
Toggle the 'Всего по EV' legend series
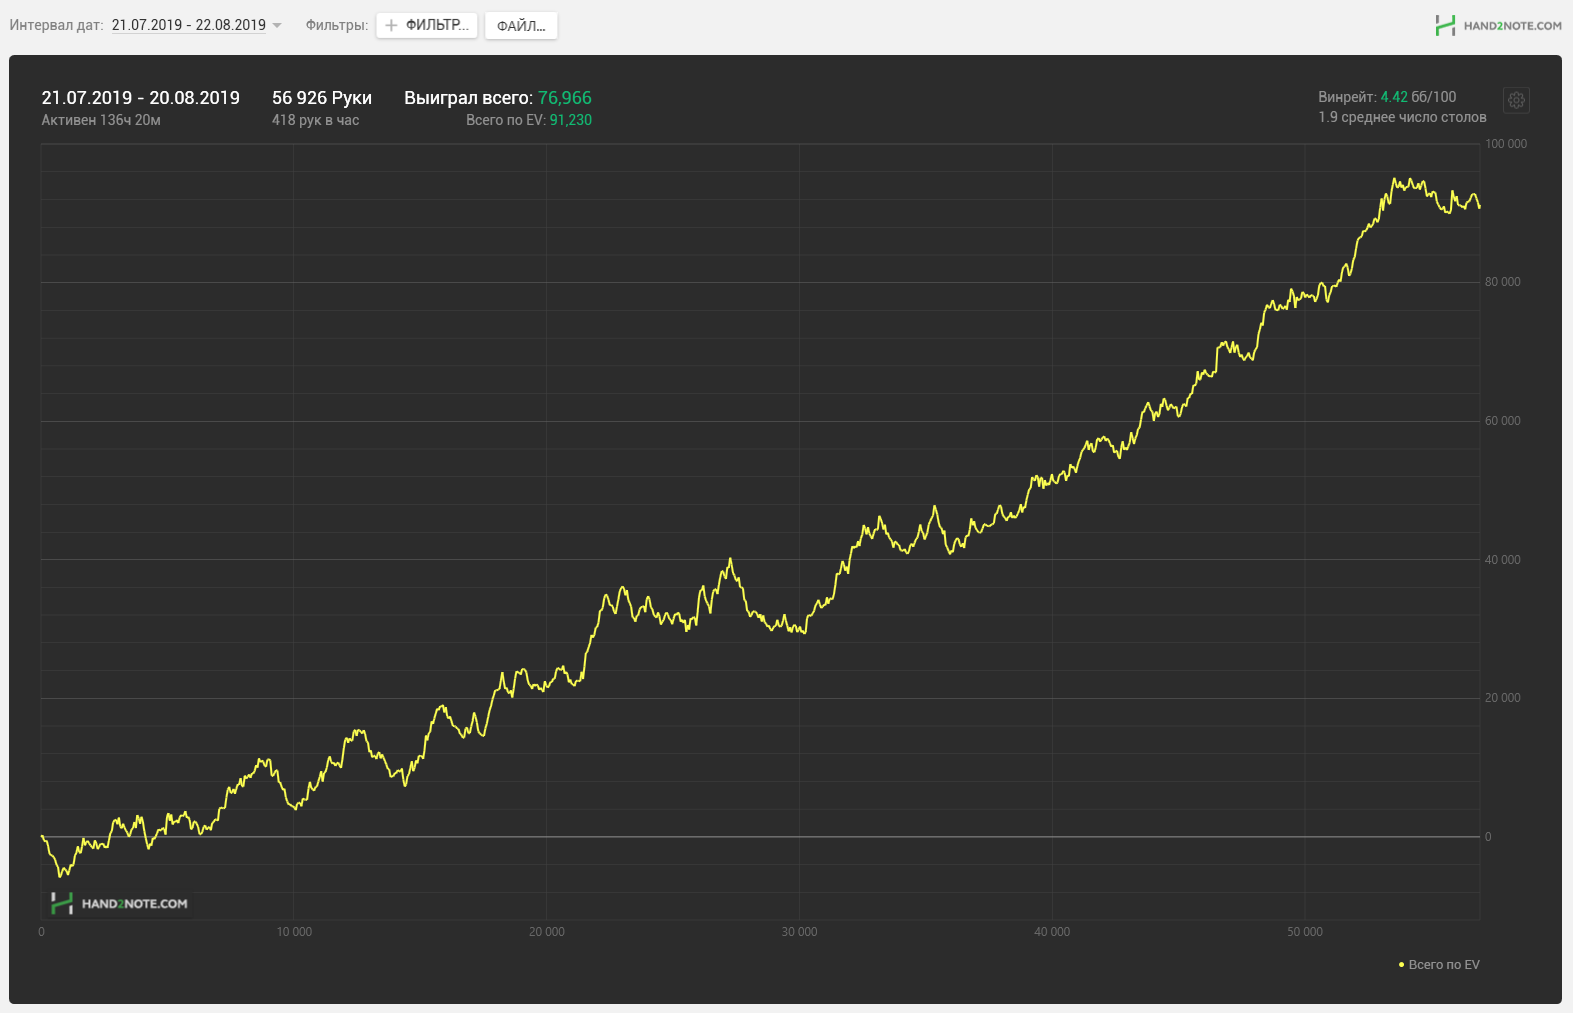(1439, 965)
